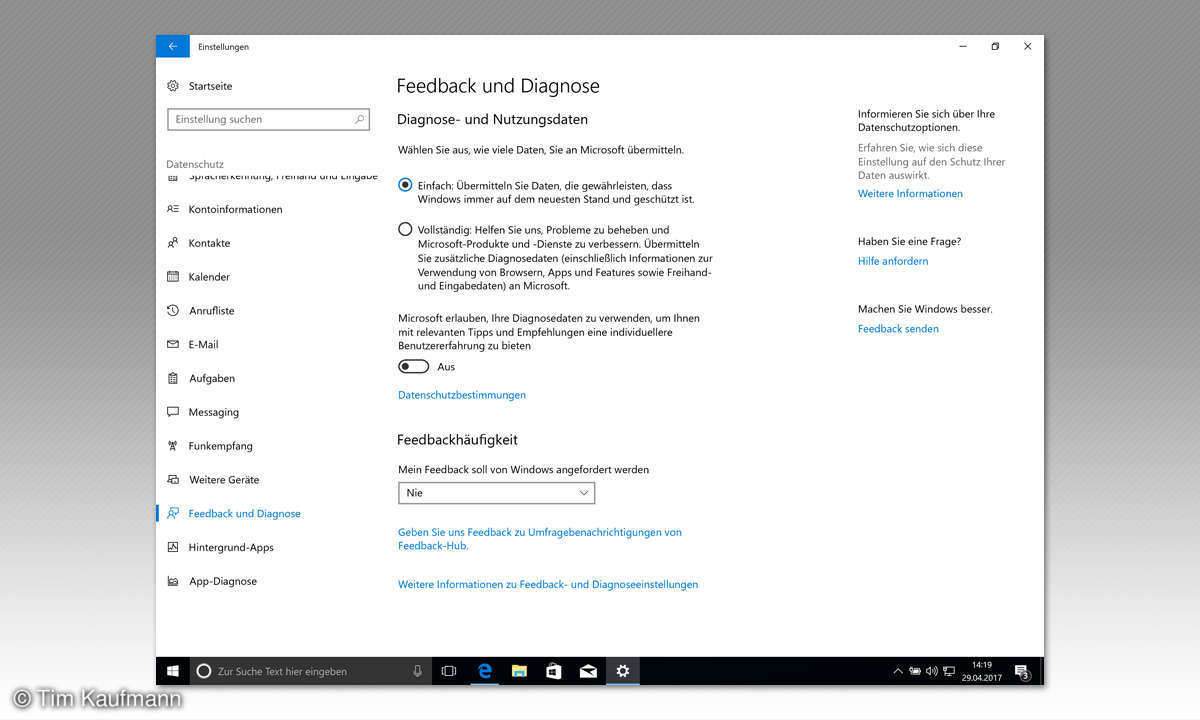
Task: Click the Aufgaben clipboard icon
Action: point(173,378)
